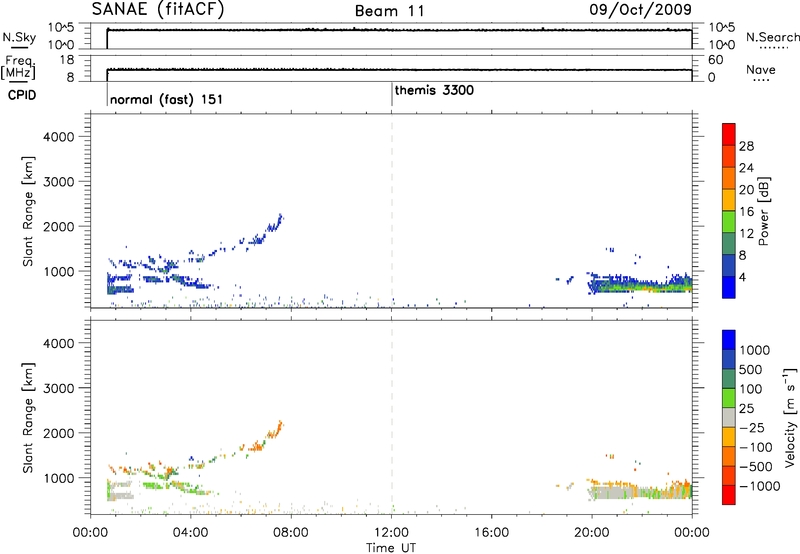Click the 'CPID' row label
The height and width of the screenshot is (554, 800).
22,95
